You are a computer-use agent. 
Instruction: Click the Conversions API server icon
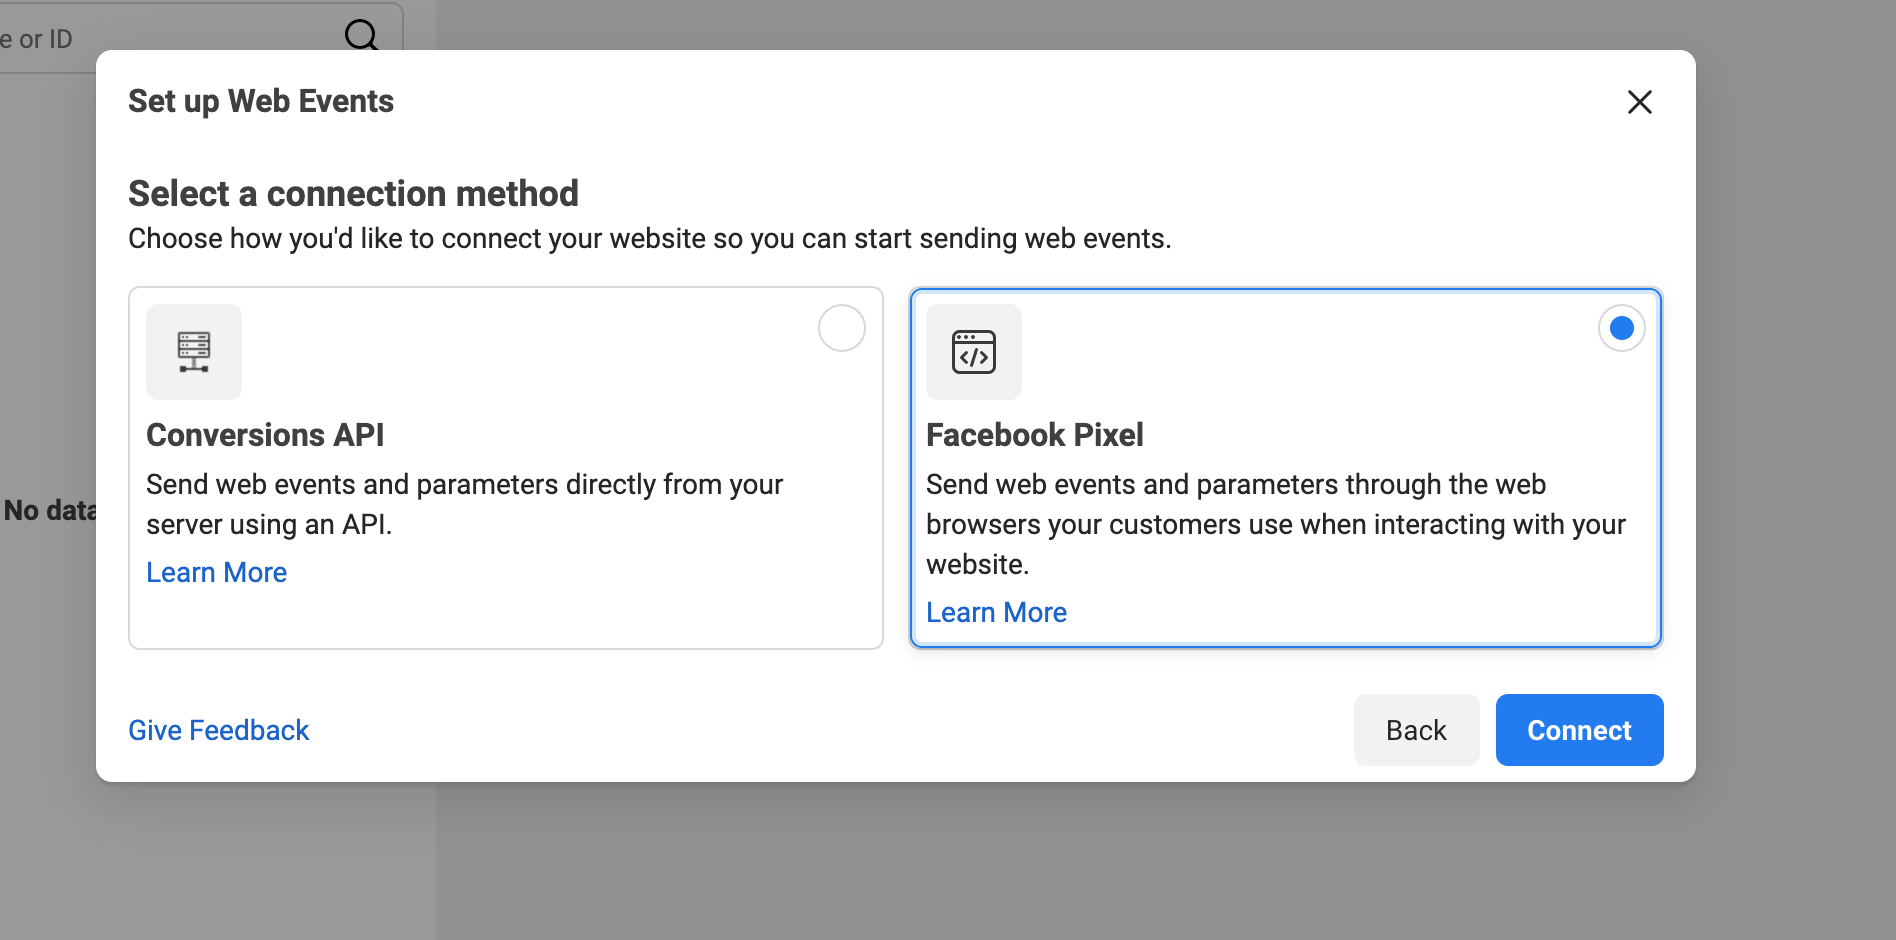coord(194,352)
